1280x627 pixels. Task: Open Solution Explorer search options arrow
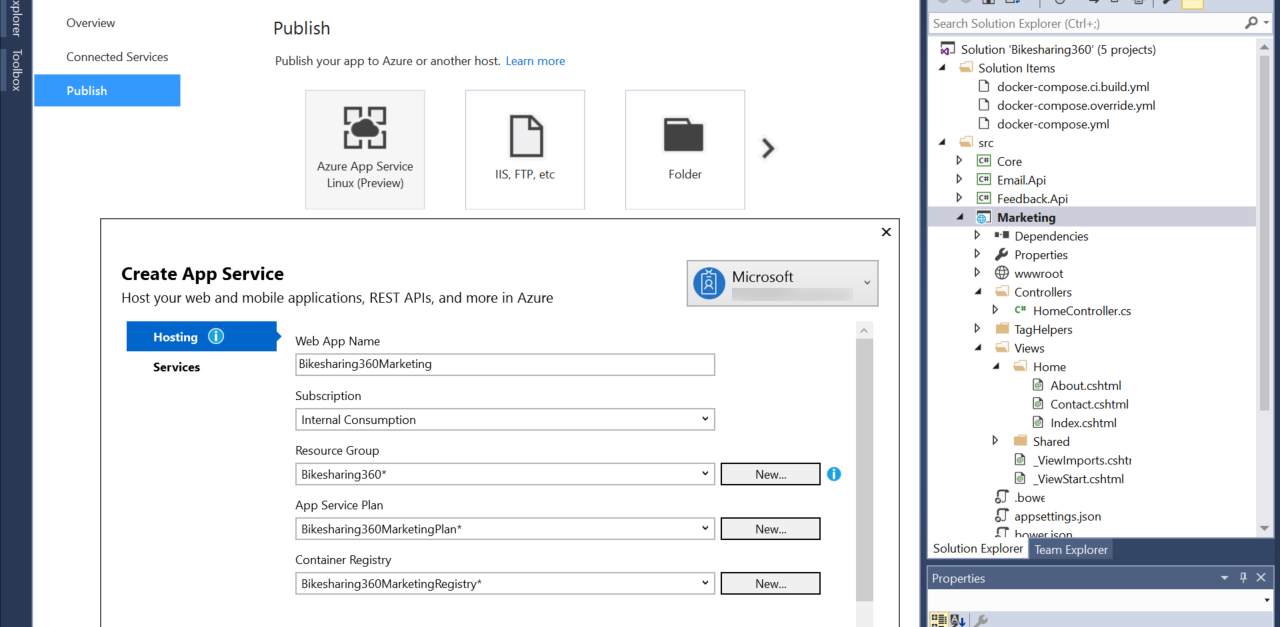[x=1265, y=23]
